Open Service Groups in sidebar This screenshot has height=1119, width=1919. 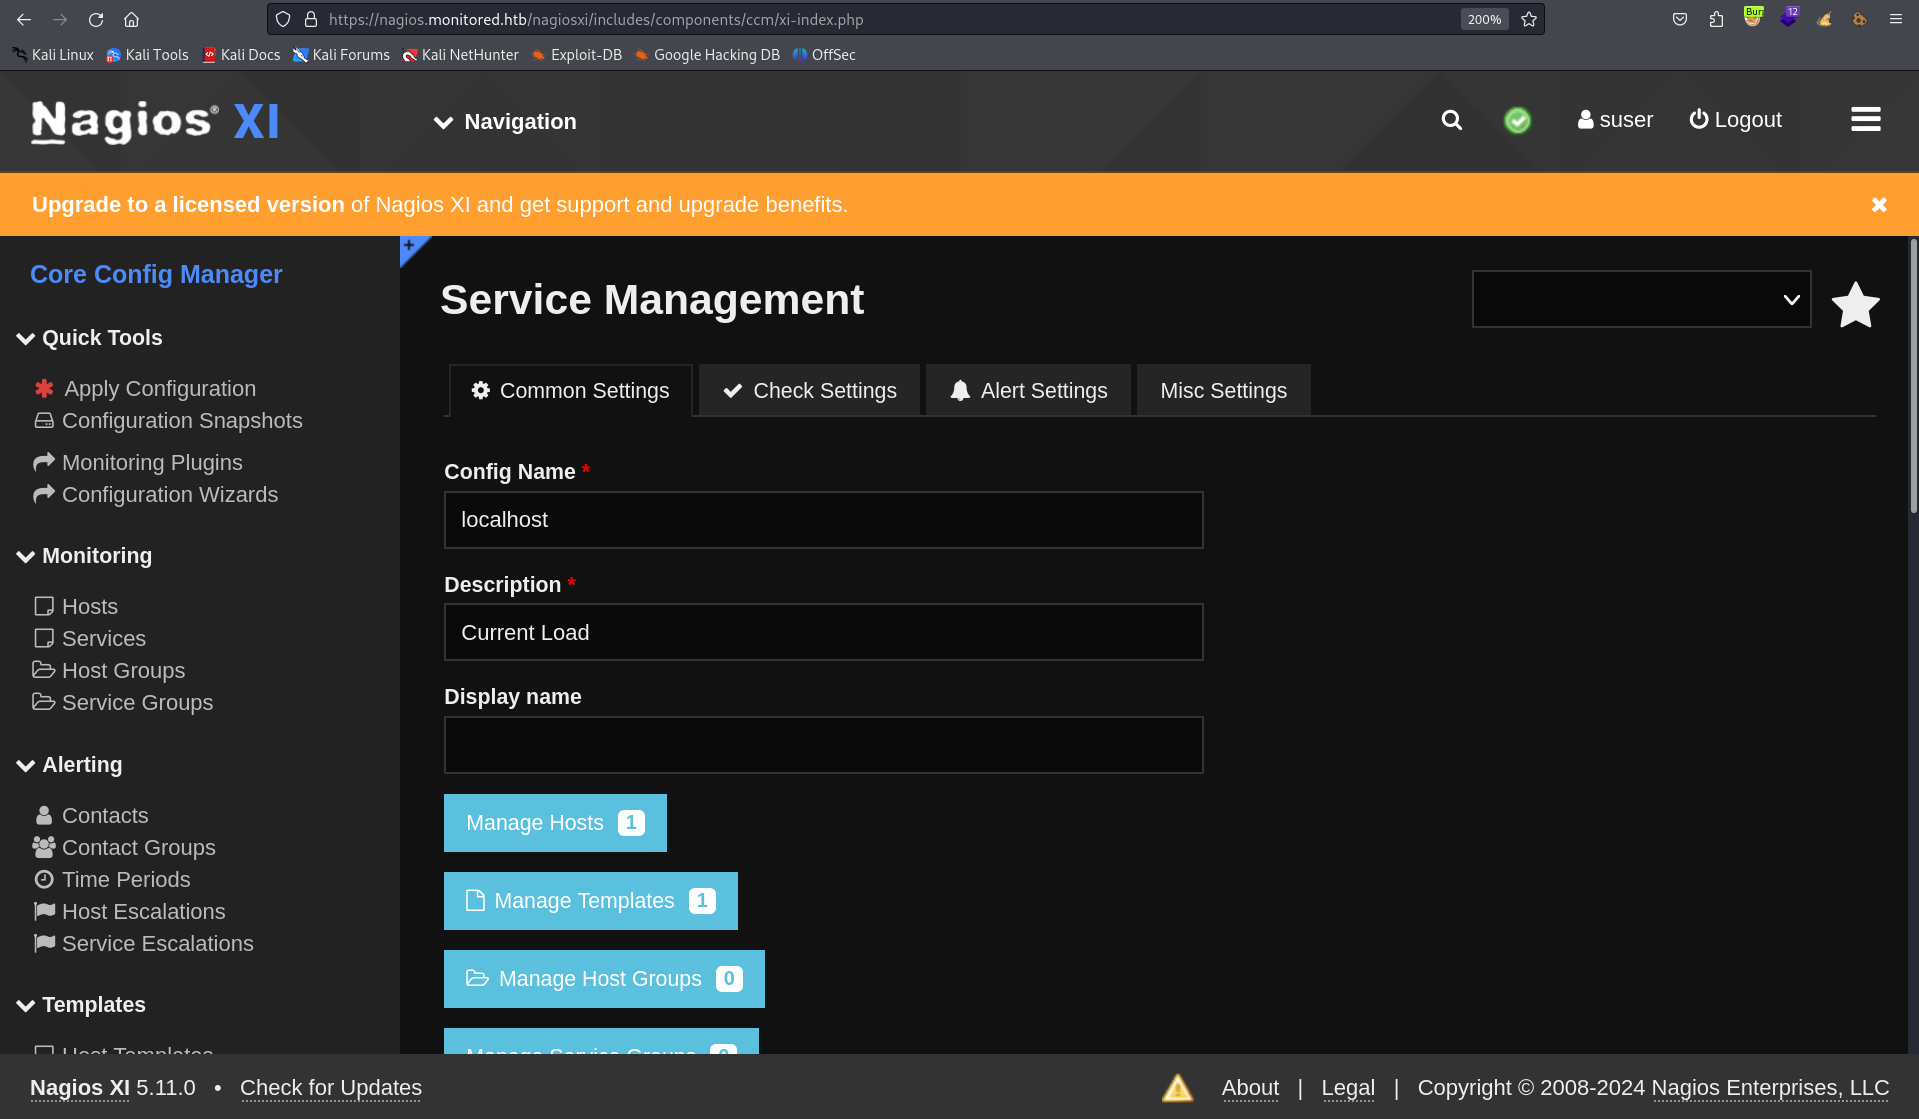123,703
